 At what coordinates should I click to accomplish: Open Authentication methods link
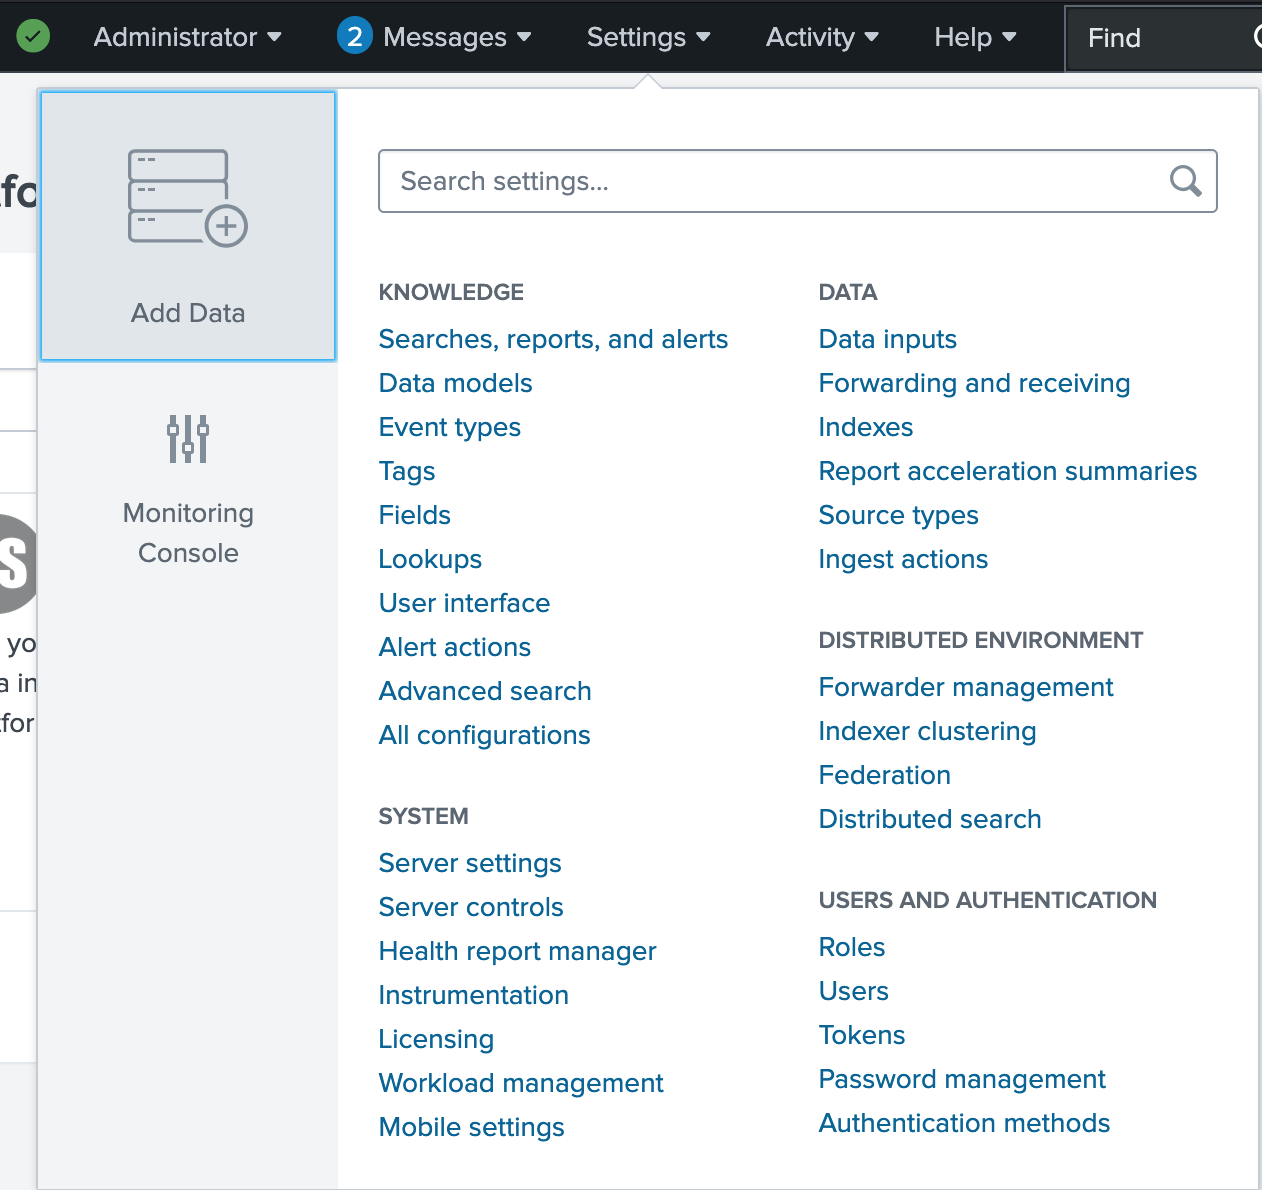[964, 1123]
